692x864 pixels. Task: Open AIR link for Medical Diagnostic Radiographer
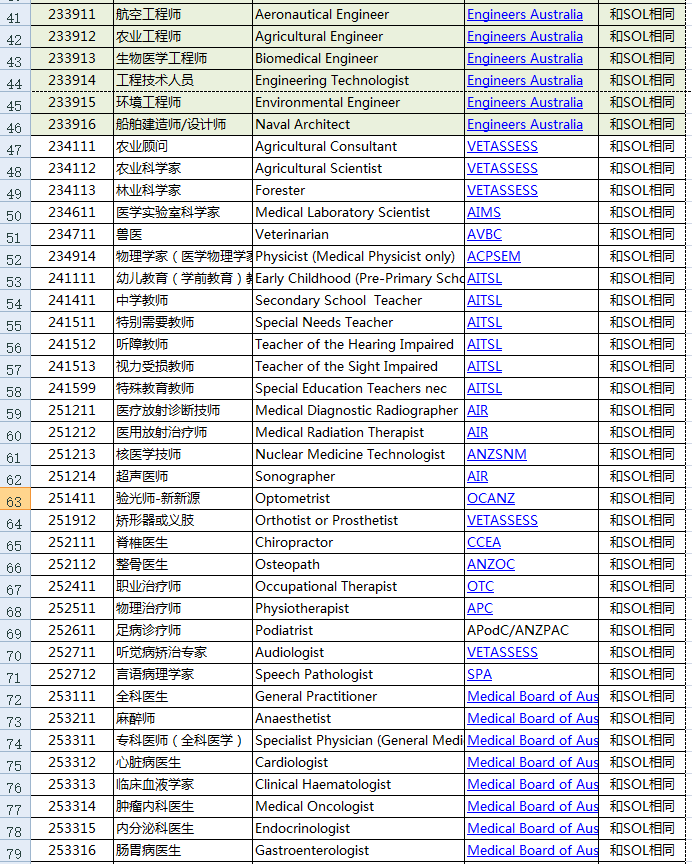click(x=478, y=411)
